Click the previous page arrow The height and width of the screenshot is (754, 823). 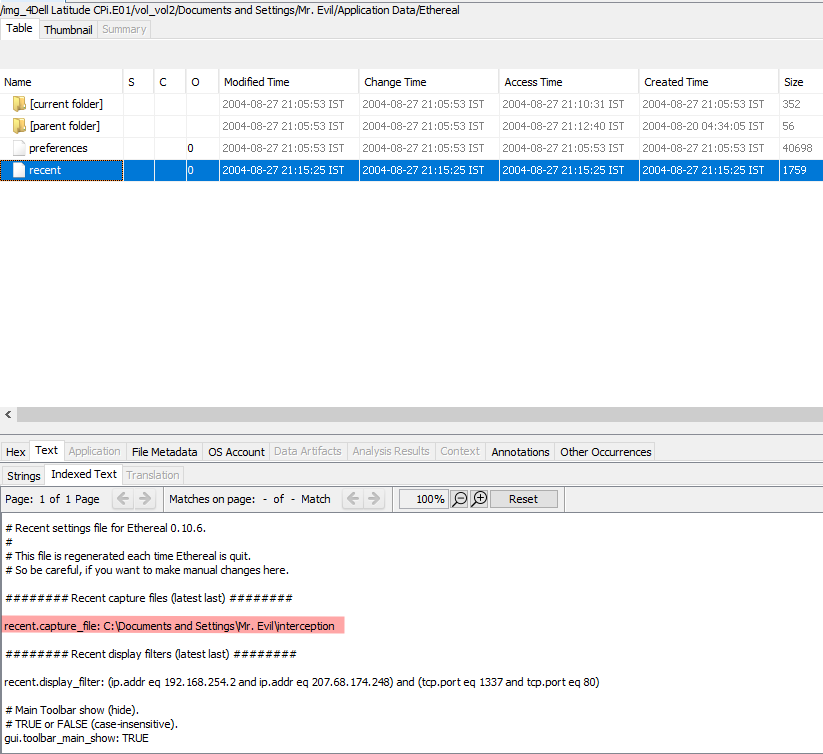122,498
